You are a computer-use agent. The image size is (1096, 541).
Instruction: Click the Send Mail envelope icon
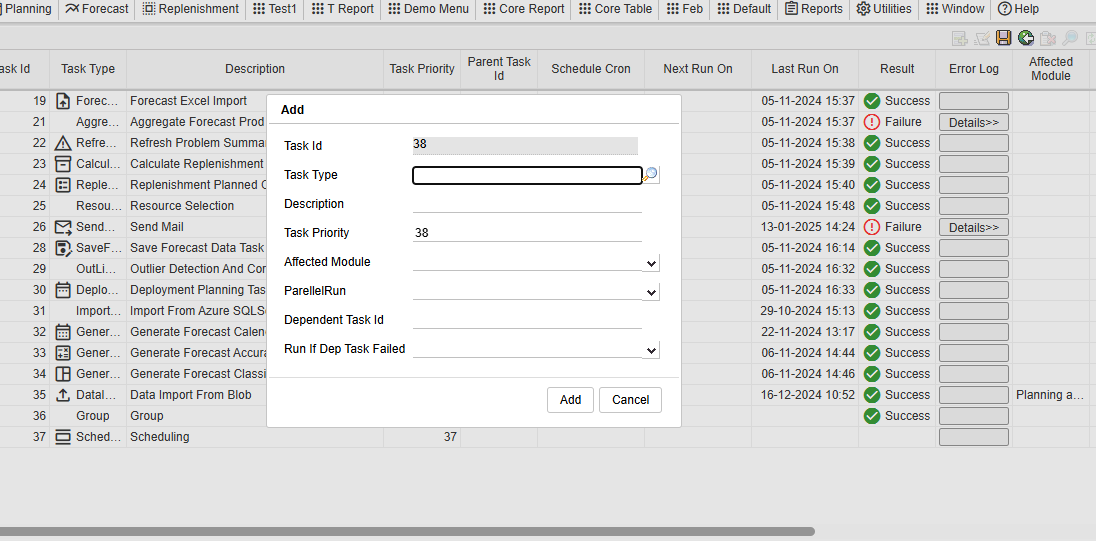pyautogui.click(x=64, y=227)
